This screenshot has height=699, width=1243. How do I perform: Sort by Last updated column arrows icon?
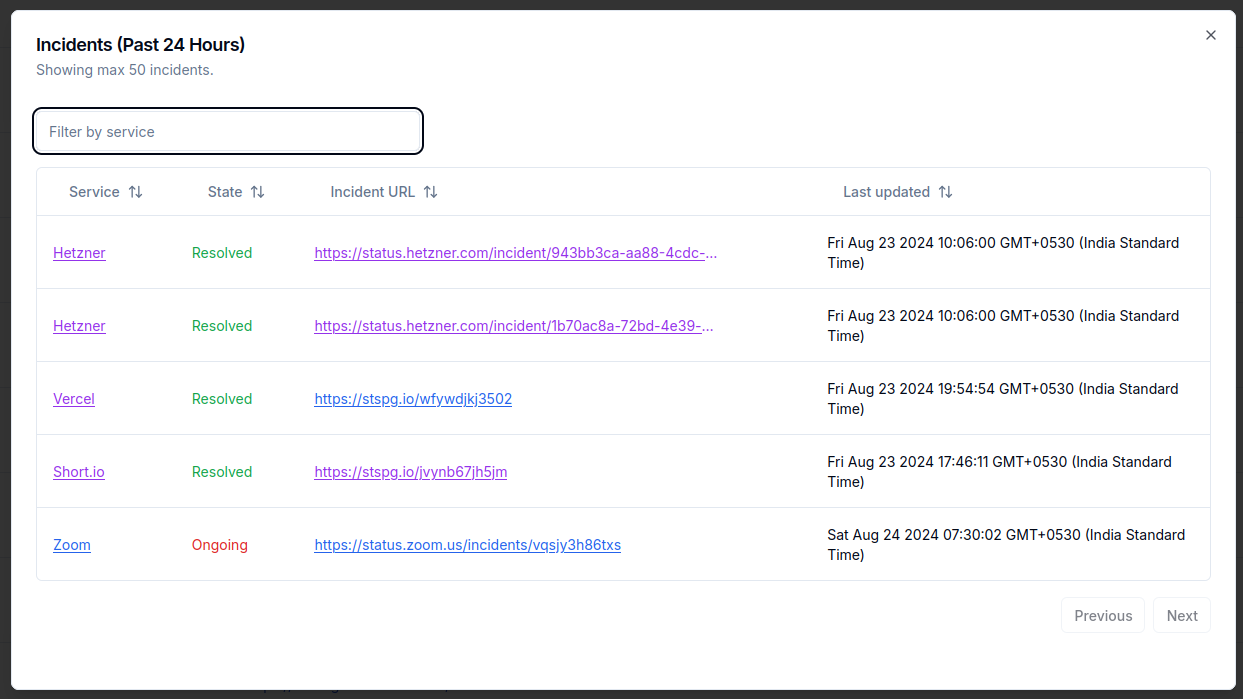[945, 192]
